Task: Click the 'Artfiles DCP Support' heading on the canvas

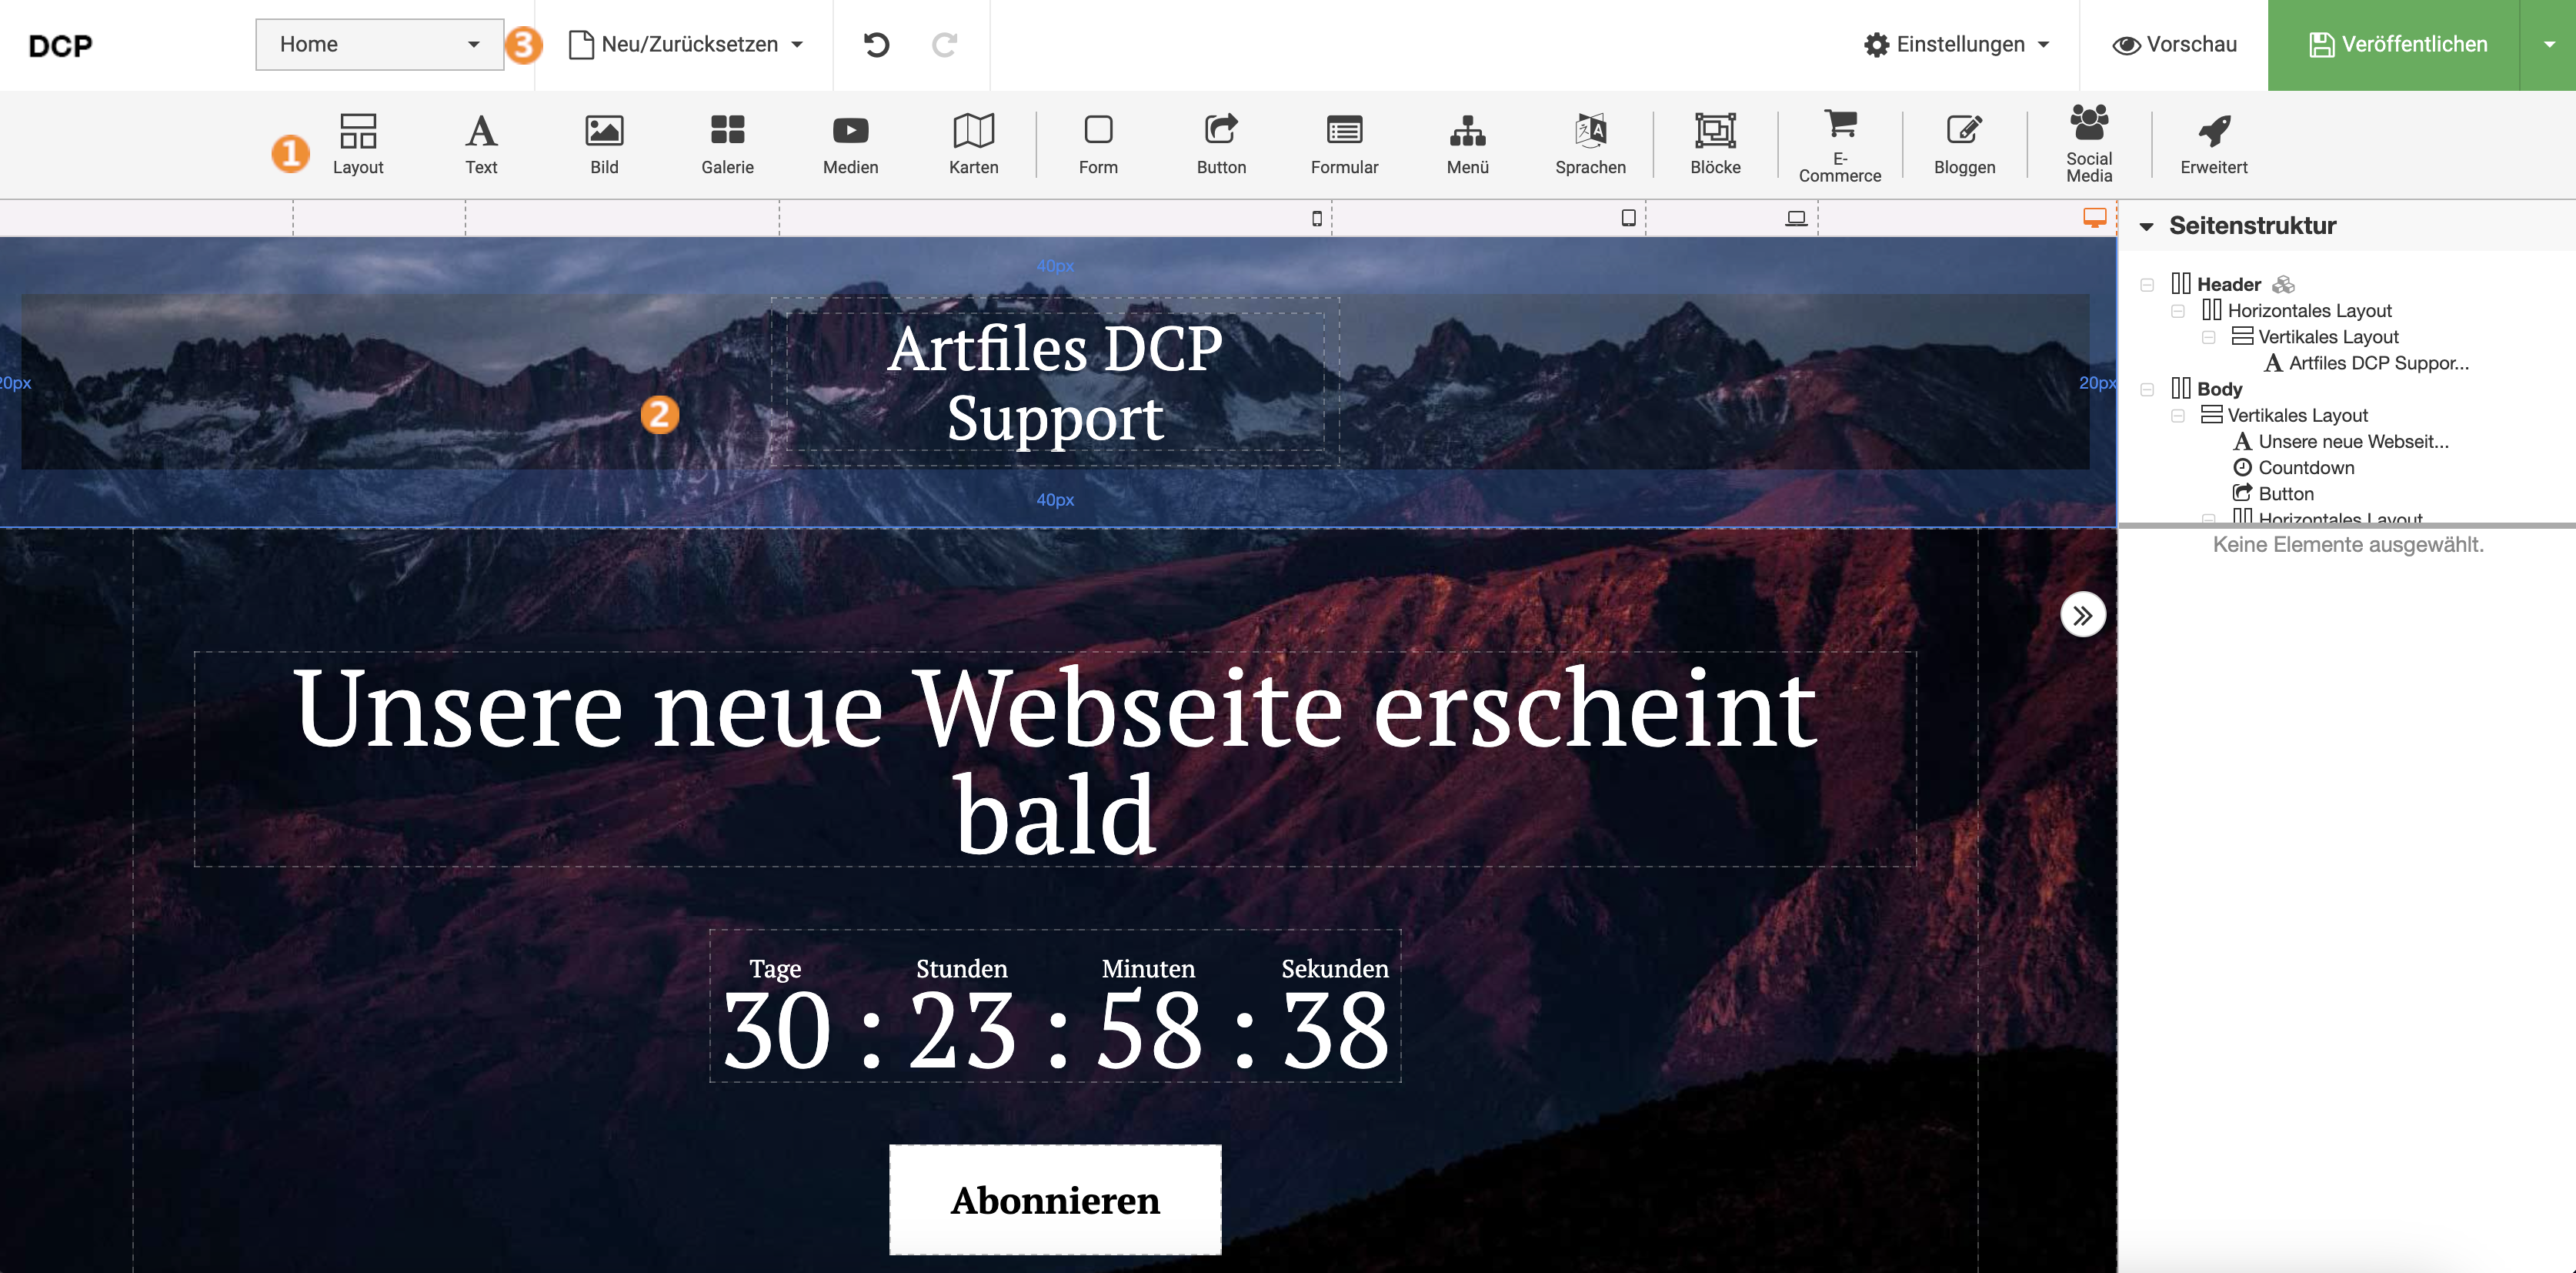Action: pyautogui.click(x=1055, y=382)
